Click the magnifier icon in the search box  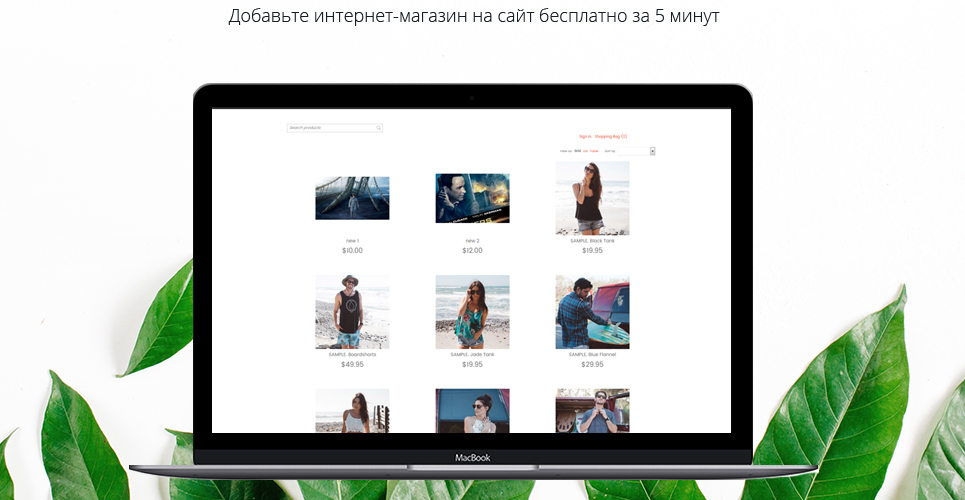click(378, 128)
